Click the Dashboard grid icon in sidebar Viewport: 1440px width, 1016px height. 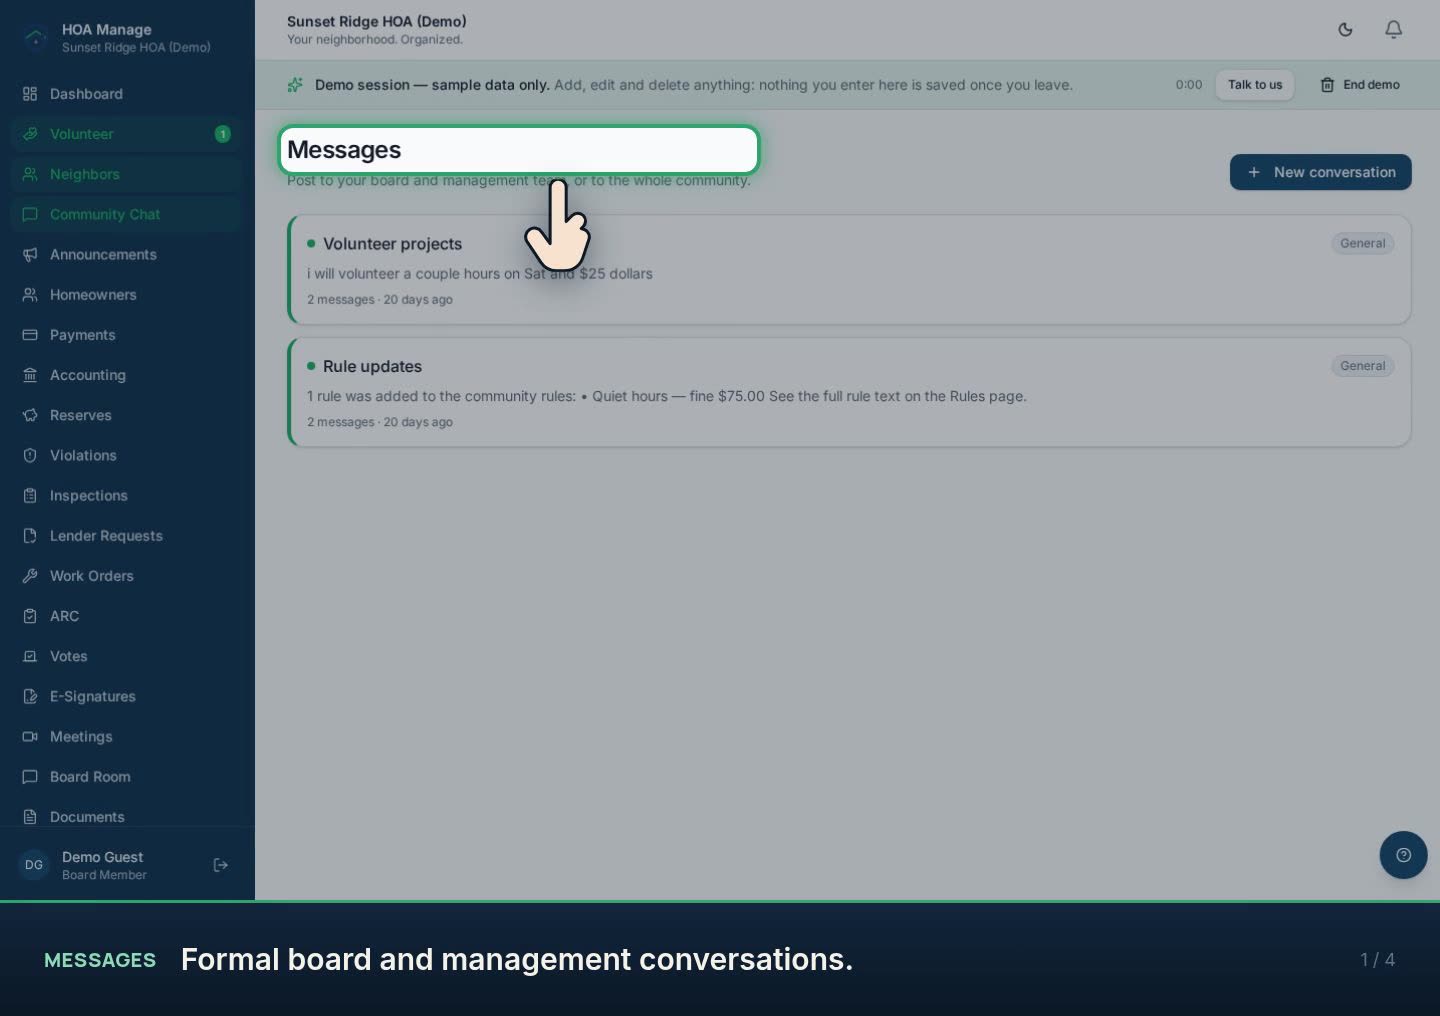coord(30,94)
